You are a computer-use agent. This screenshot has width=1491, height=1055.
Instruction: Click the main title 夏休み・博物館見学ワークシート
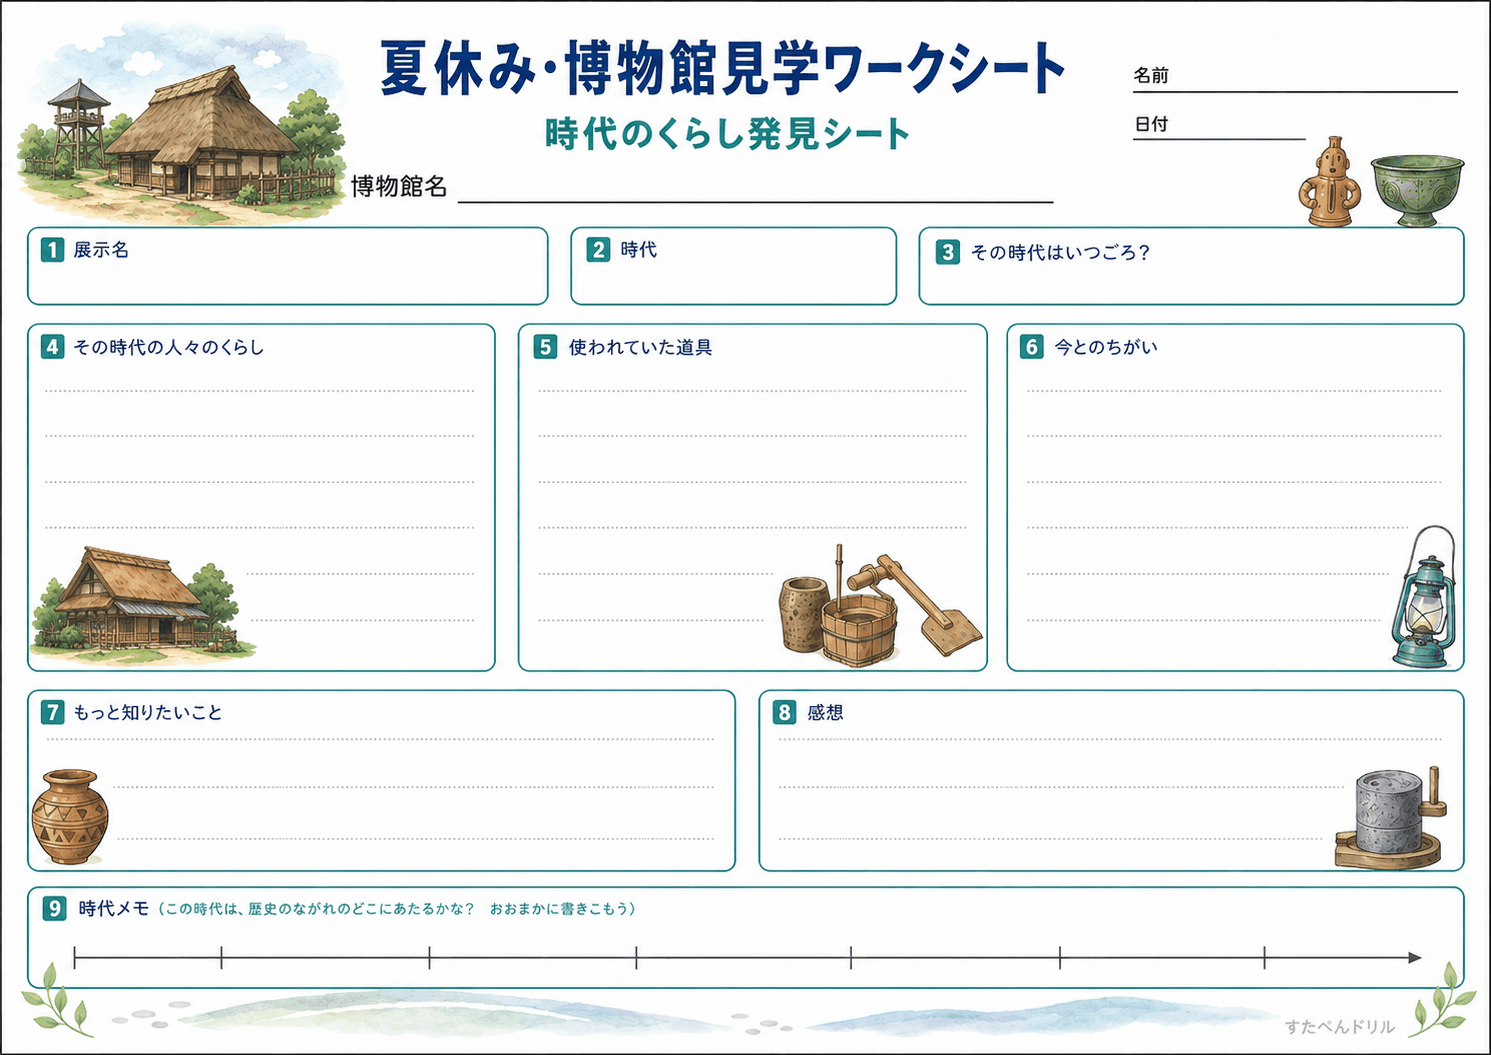(x=723, y=69)
